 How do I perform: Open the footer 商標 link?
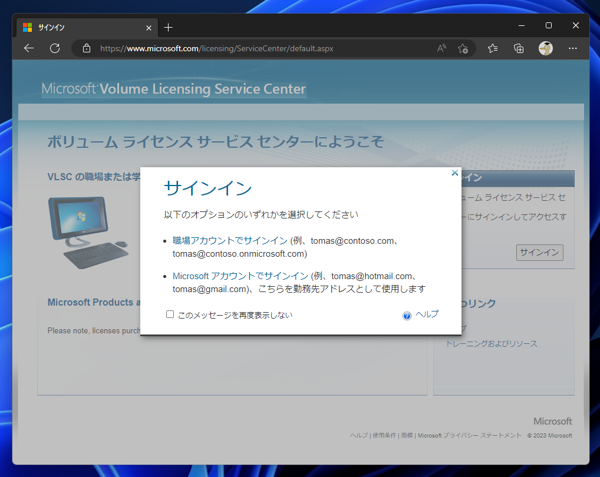click(x=407, y=435)
